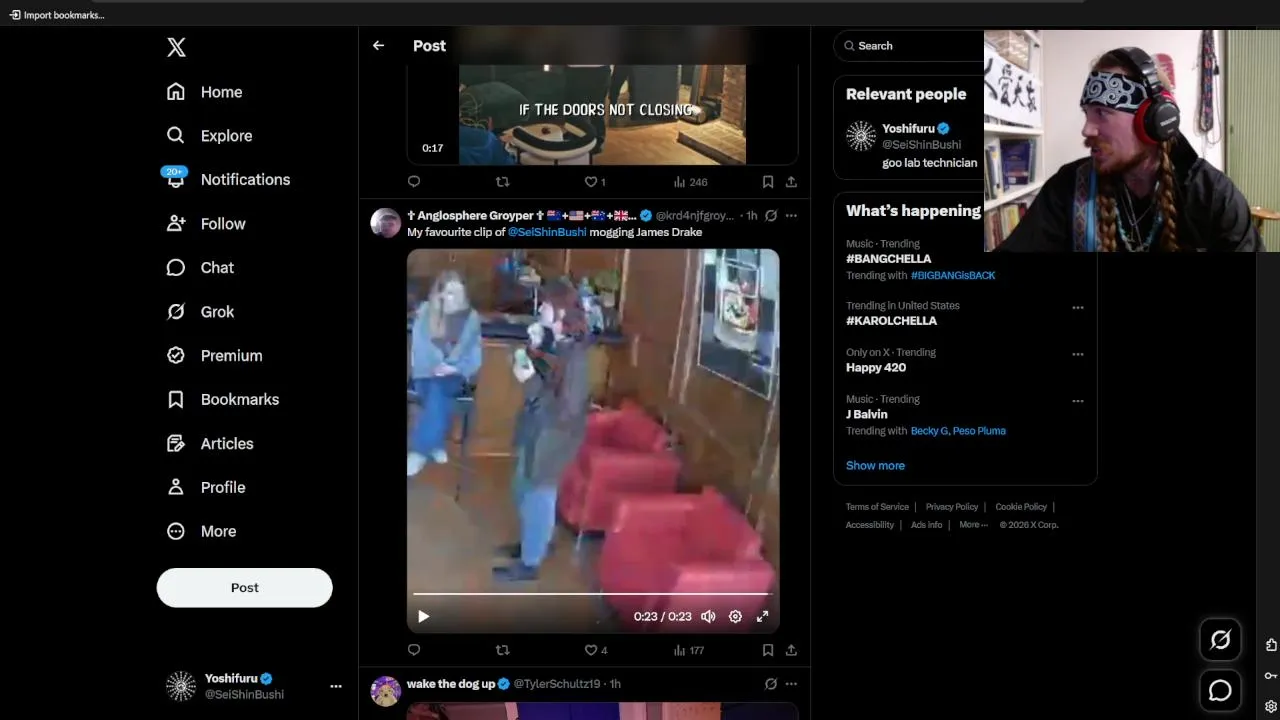Like the post with 4 likes

pos(596,650)
